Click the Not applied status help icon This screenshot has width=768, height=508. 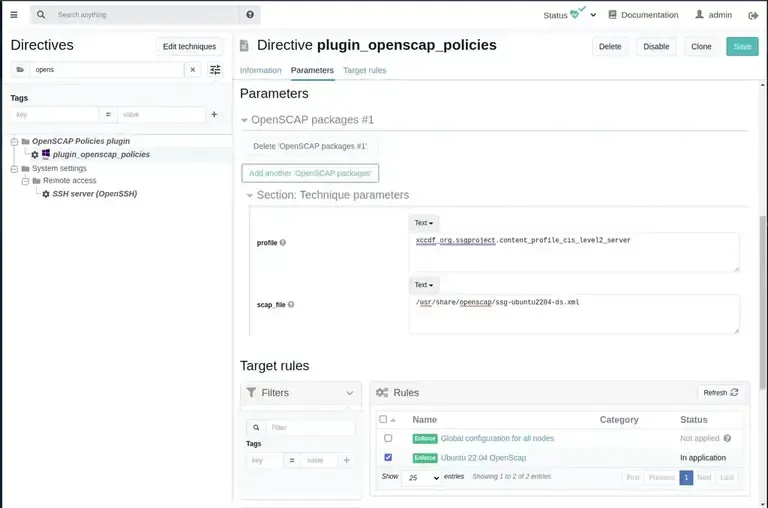727,438
